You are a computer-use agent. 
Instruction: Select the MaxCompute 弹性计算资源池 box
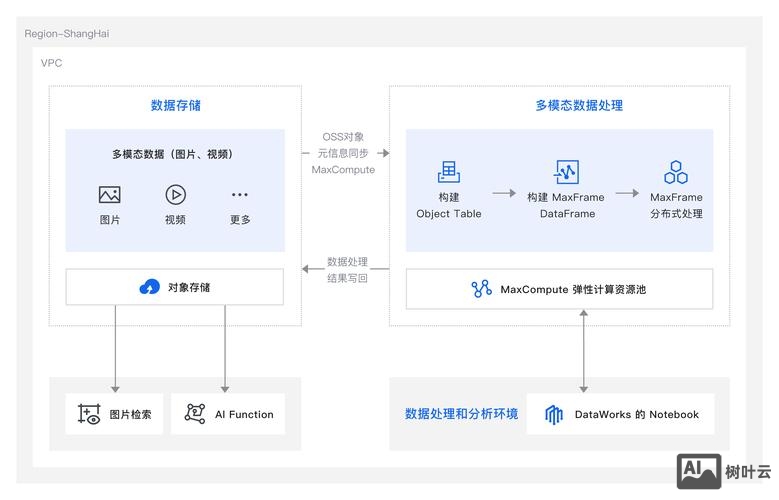[x=559, y=289]
